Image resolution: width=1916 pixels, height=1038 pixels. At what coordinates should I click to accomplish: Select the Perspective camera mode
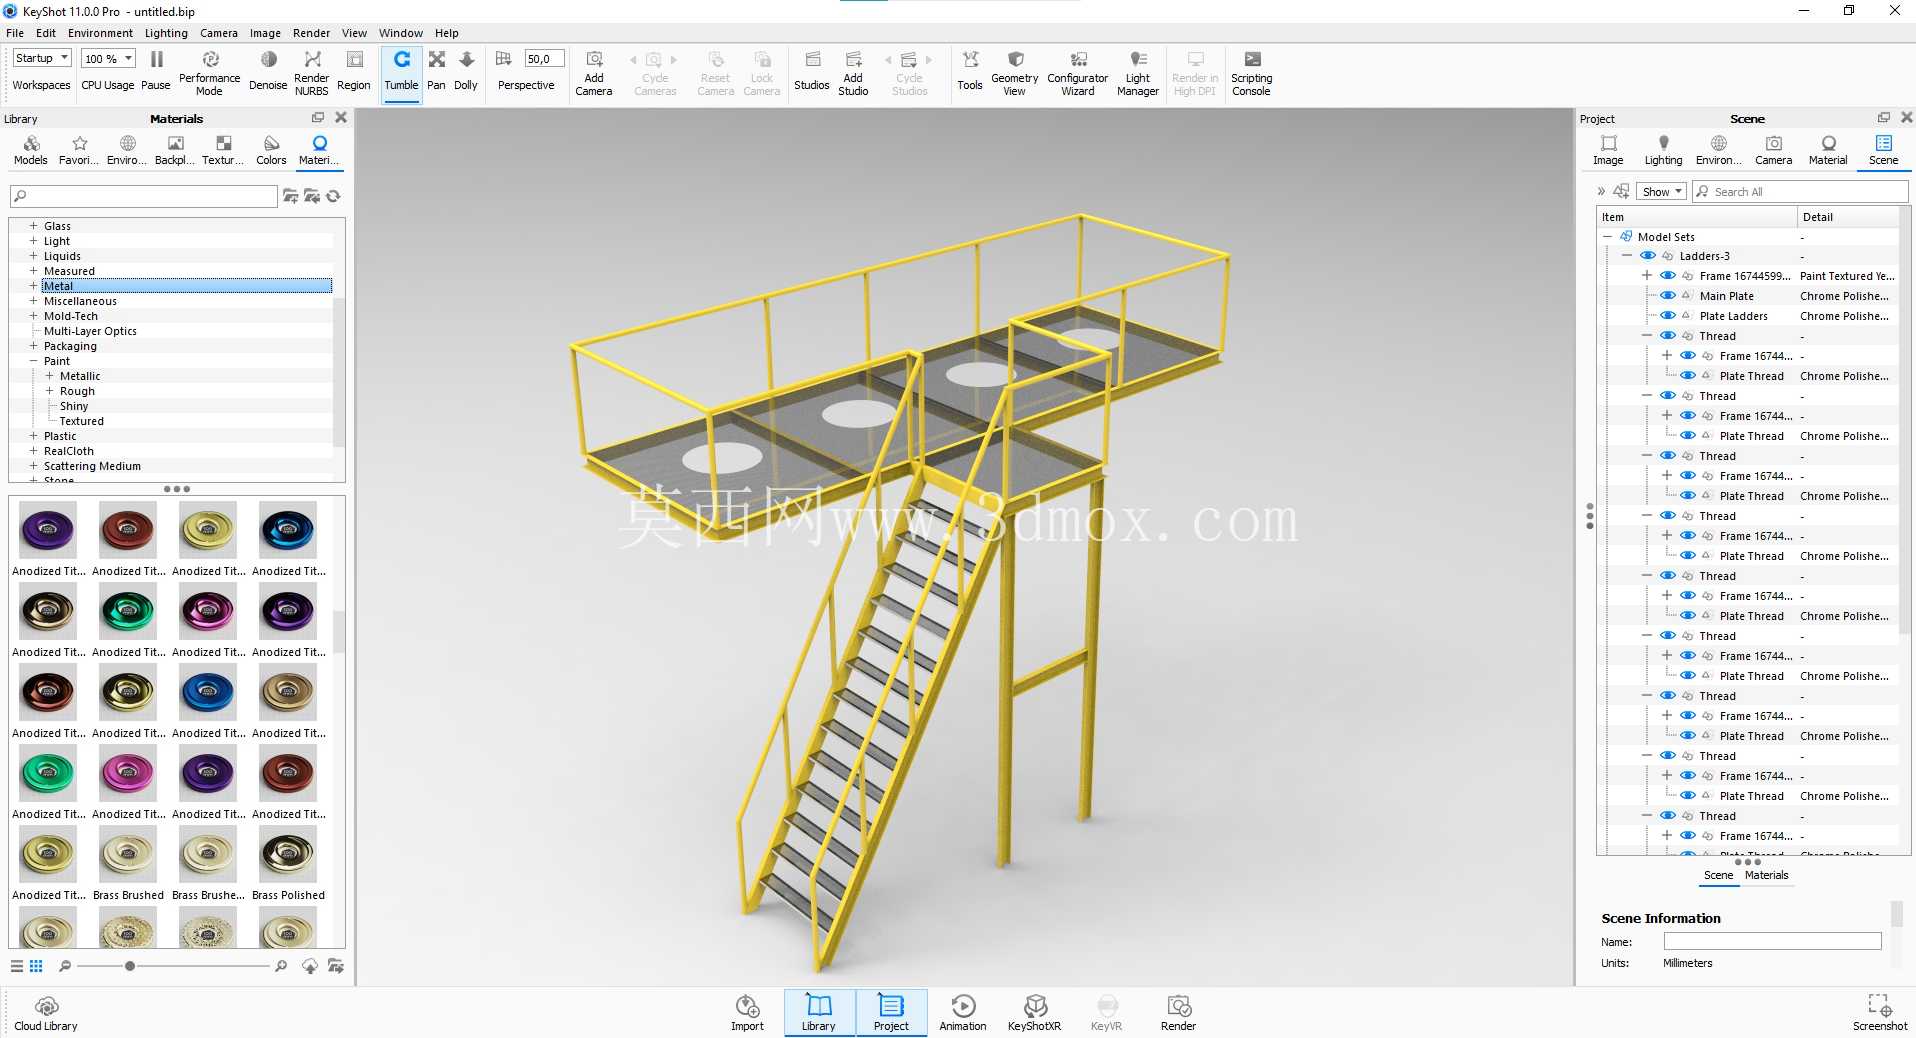[x=526, y=85]
